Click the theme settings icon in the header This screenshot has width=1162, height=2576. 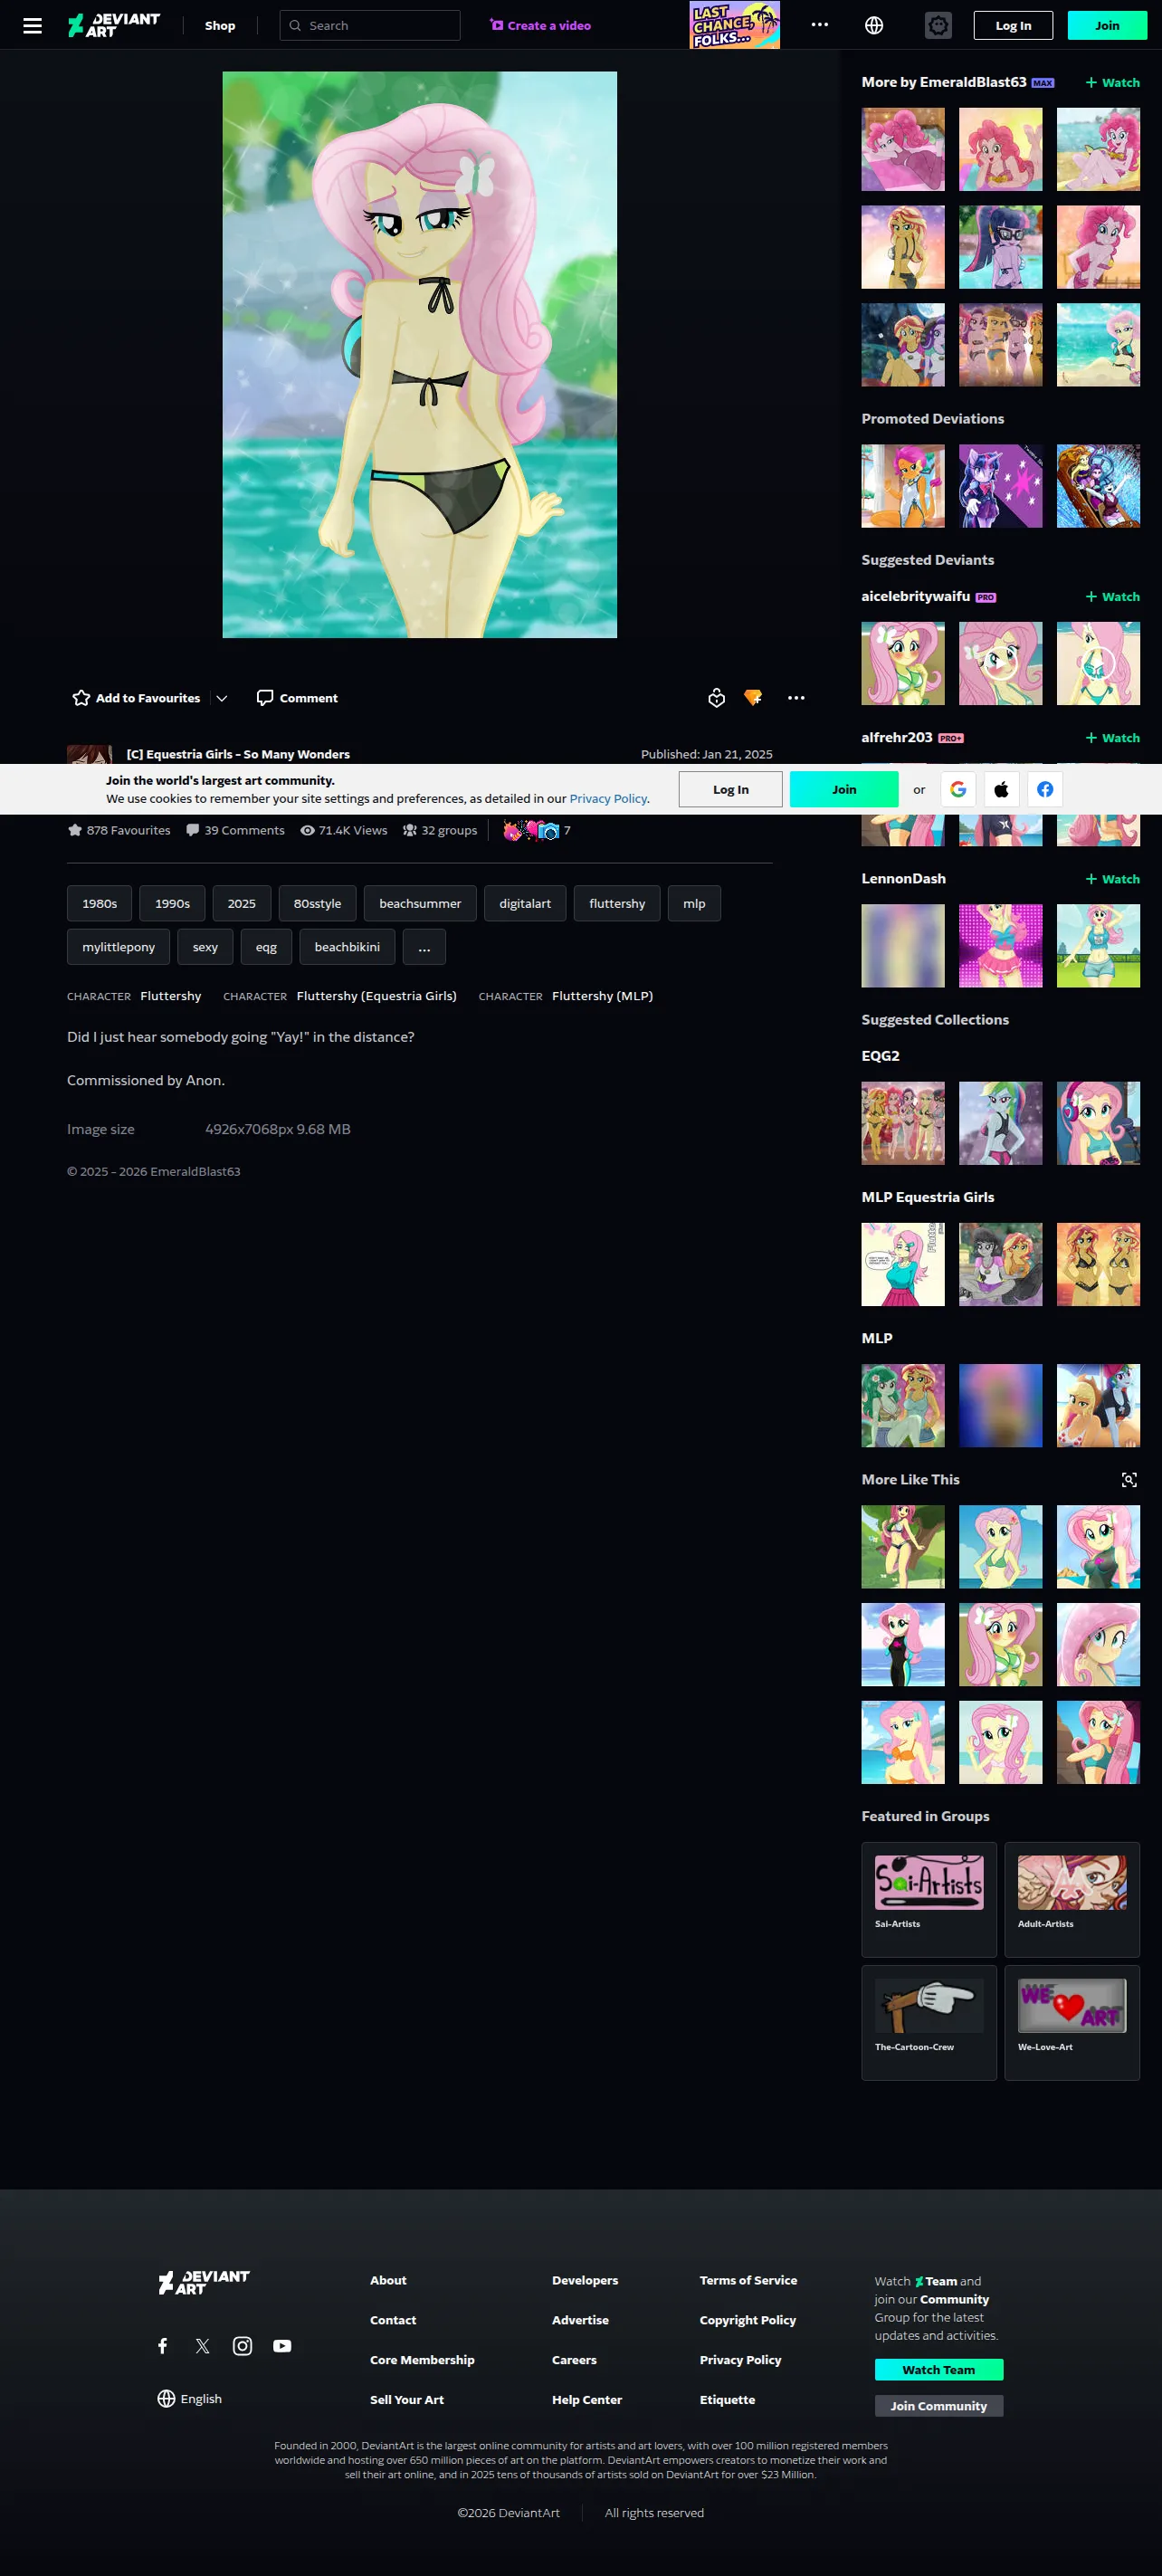coord(938,26)
